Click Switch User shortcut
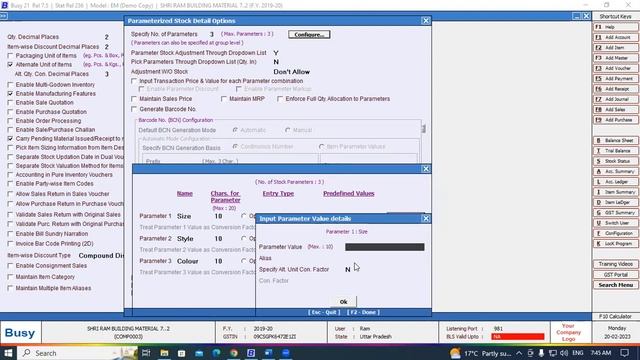The width and height of the screenshot is (640, 360). coord(616,223)
